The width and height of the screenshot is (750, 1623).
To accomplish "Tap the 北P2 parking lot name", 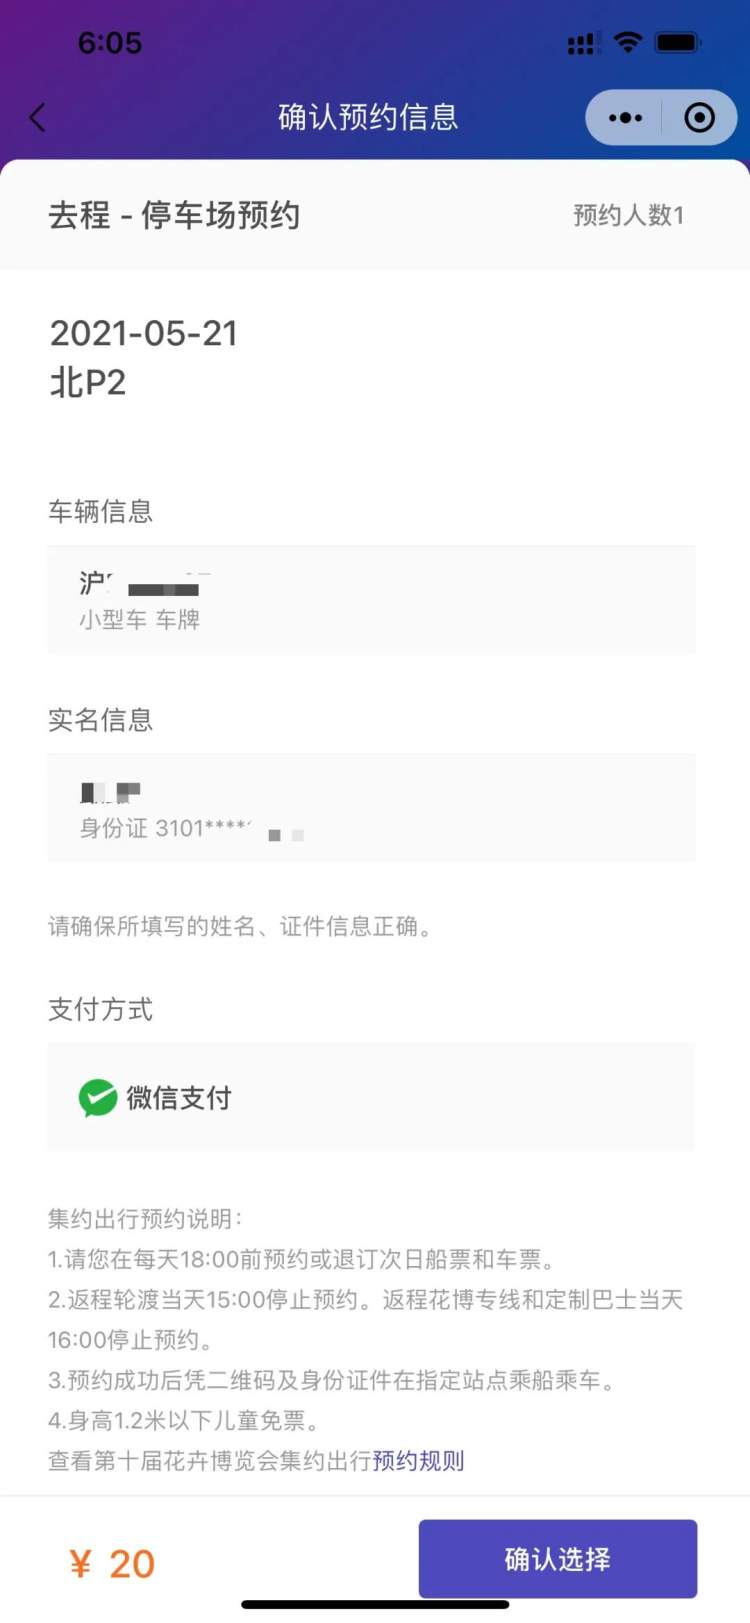I will [88, 382].
